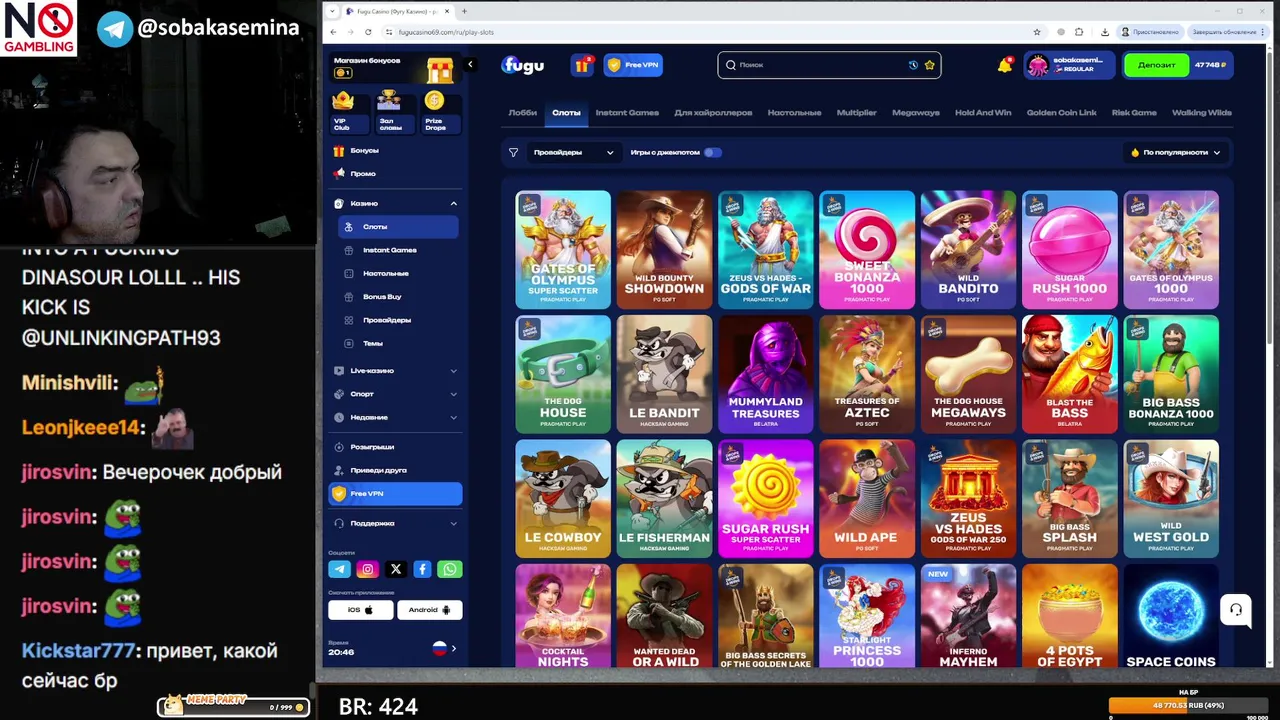The height and width of the screenshot is (720, 1280).
Task: Click the user avatar octopus icon
Action: click(x=1038, y=65)
